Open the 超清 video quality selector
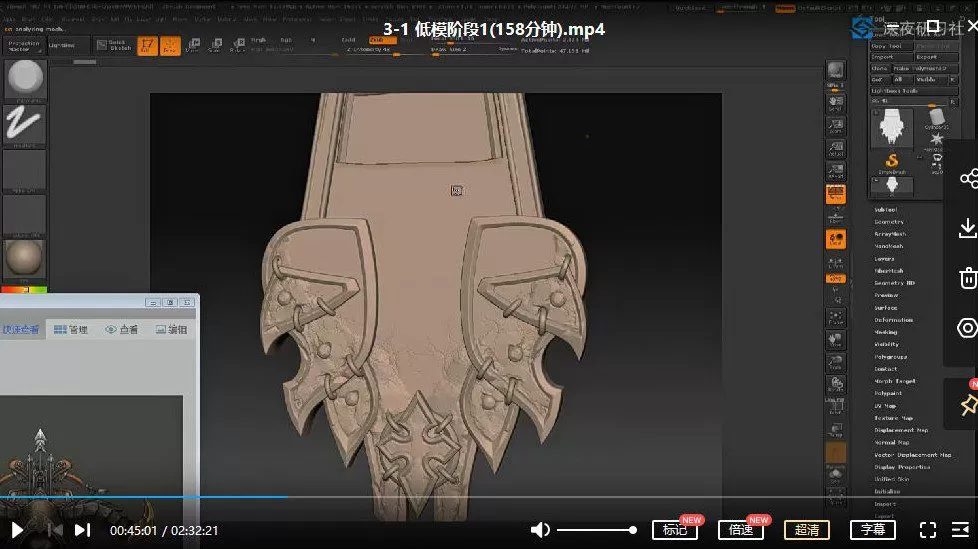Image resolution: width=978 pixels, height=549 pixels. pos(807,530)
